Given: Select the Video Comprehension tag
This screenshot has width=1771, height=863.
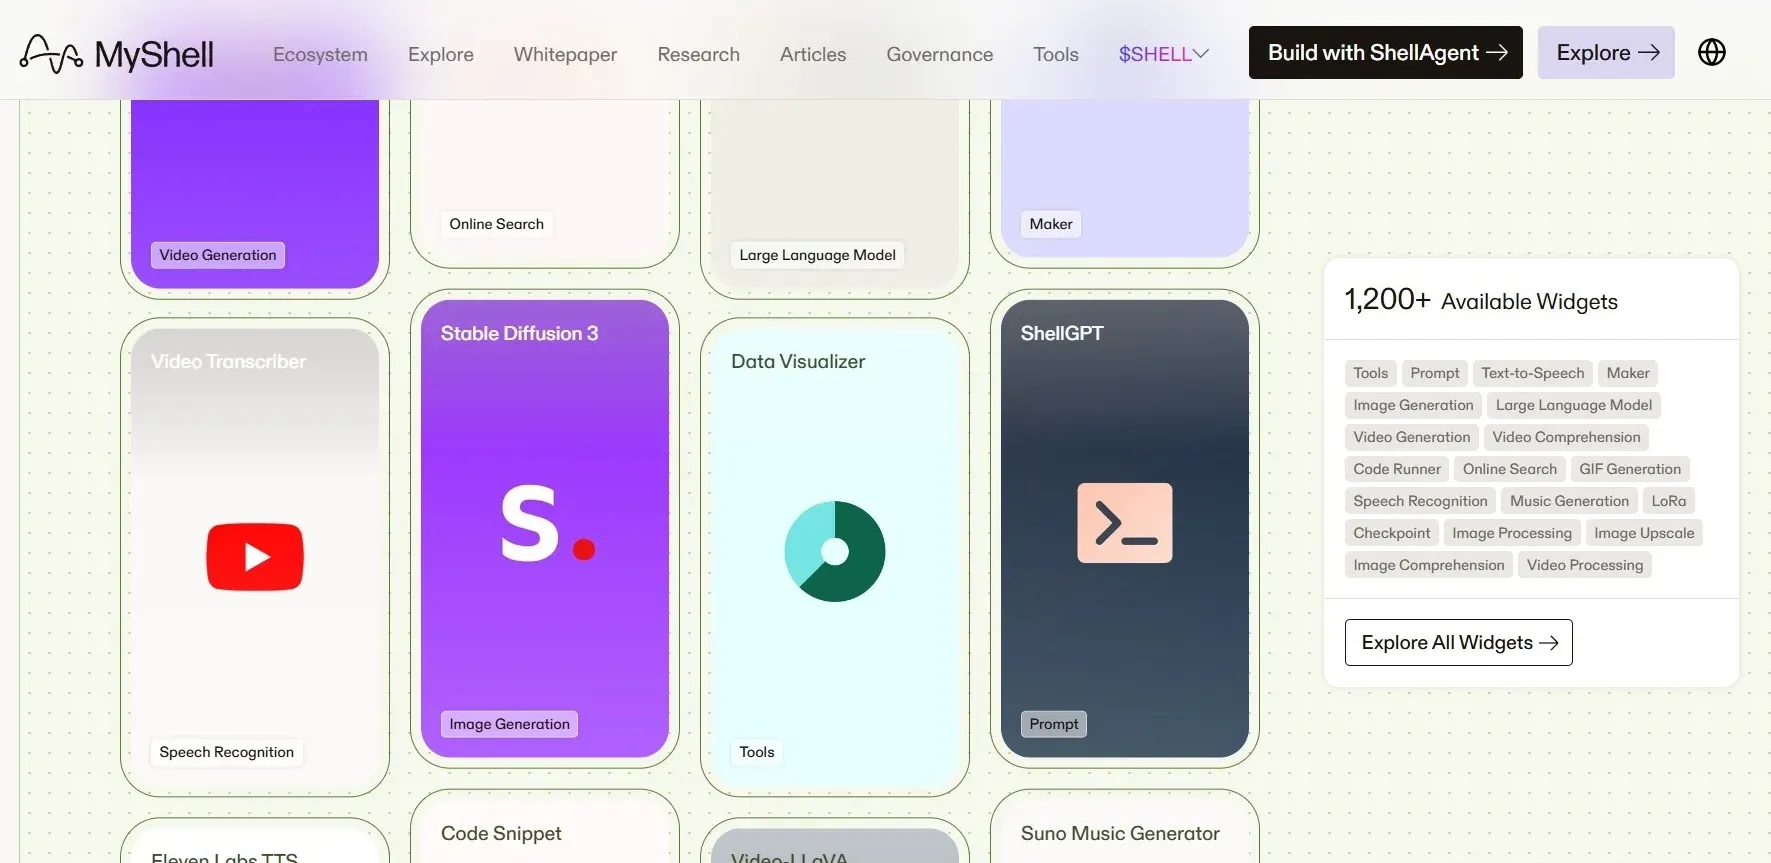Looking at the screenshot, I should [x=1567, y=437].
